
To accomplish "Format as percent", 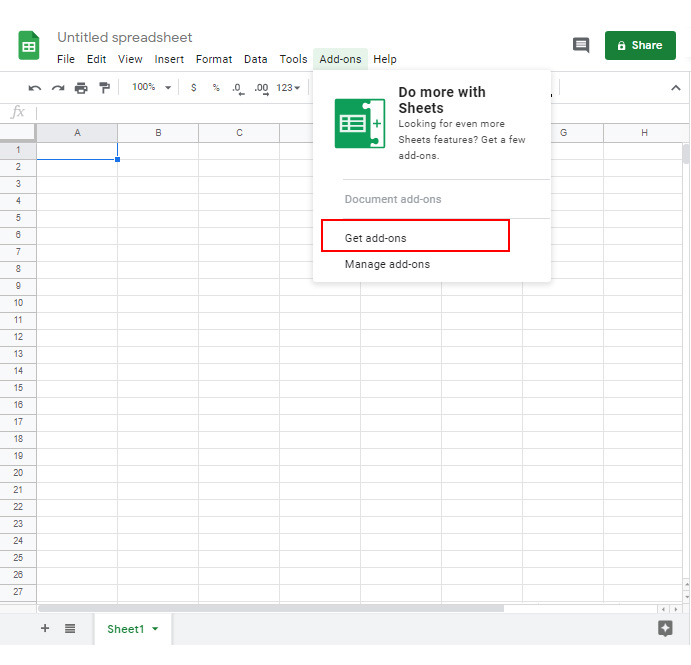I will coord(216,88).
